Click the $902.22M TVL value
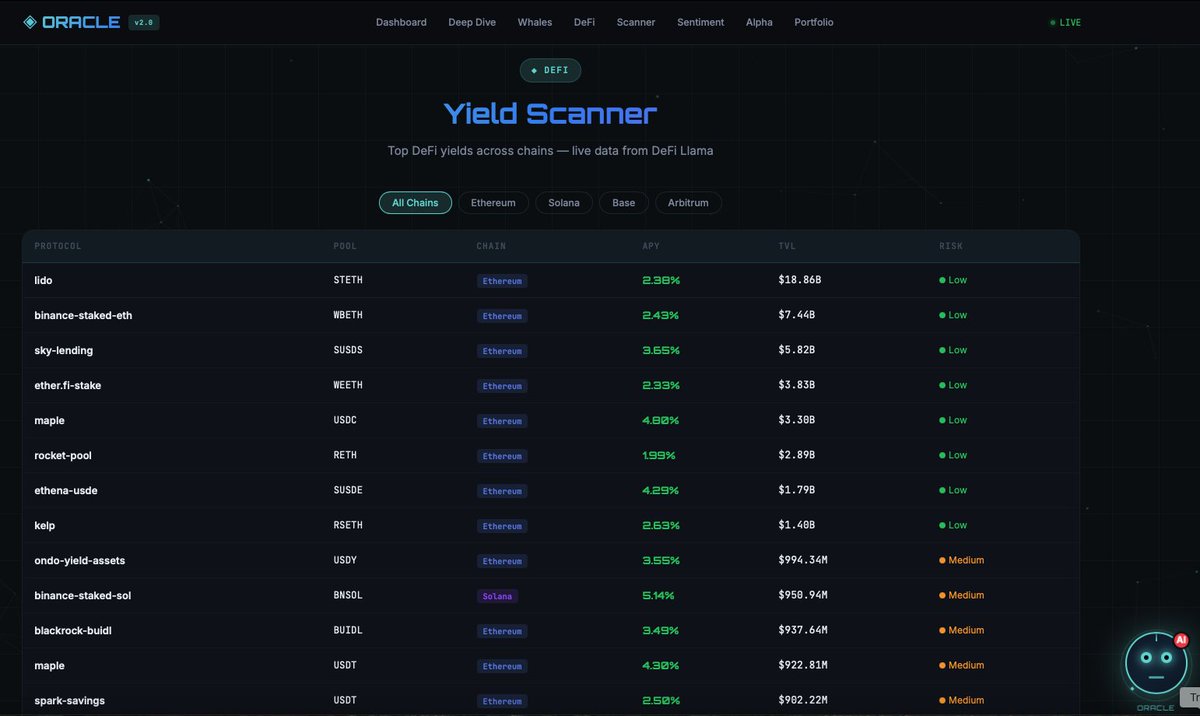This screenshot has height=716, width=1200. click(803, 700)
